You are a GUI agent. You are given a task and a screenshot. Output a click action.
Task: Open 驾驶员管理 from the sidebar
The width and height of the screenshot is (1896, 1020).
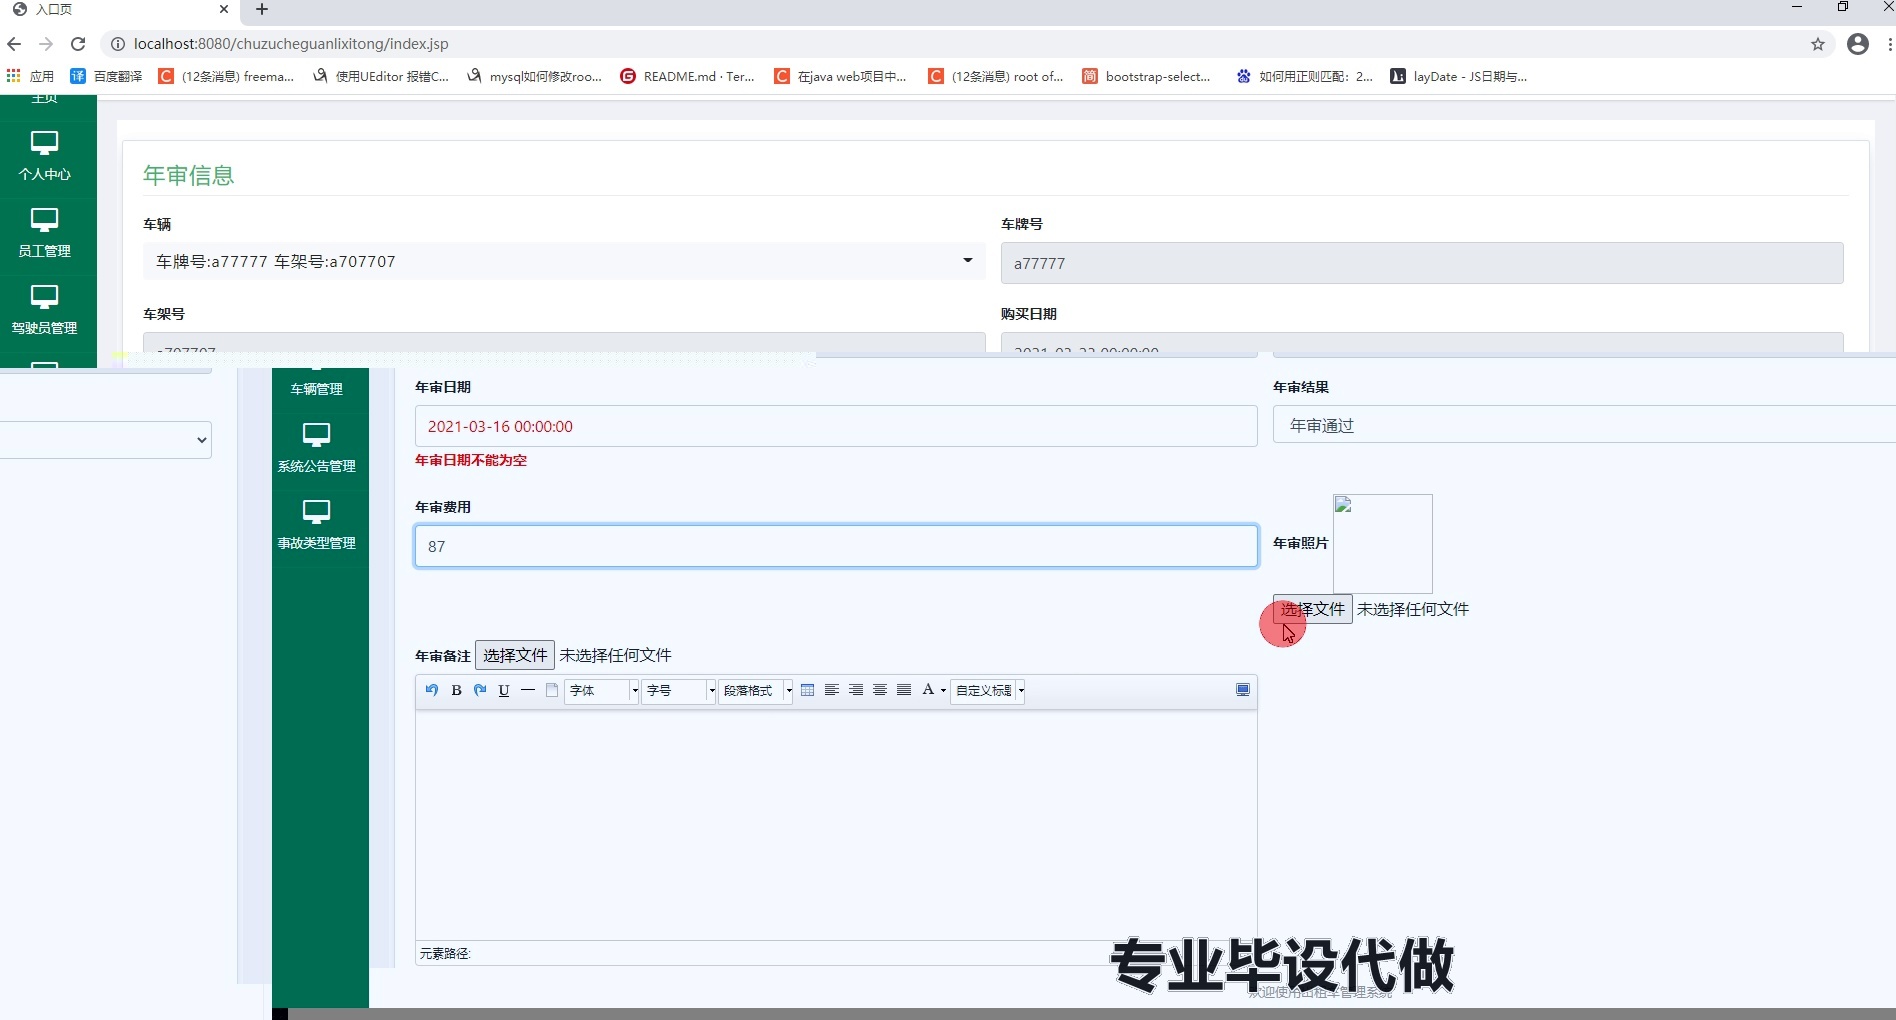coord(44,309)
